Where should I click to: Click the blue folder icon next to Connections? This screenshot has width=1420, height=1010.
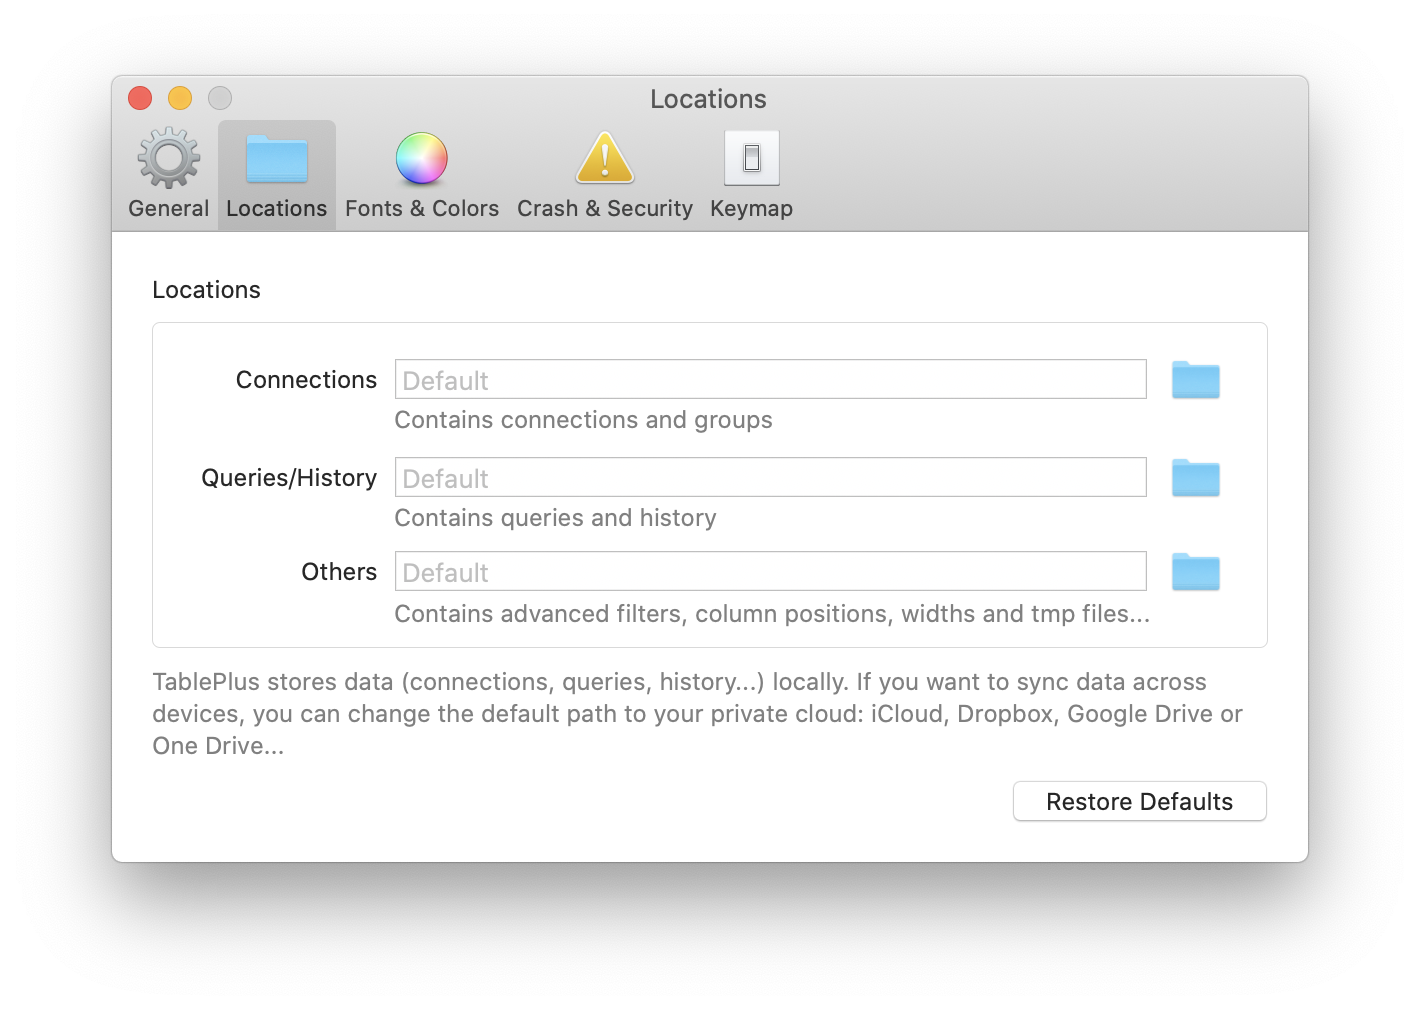click(x=1195, y=380)
